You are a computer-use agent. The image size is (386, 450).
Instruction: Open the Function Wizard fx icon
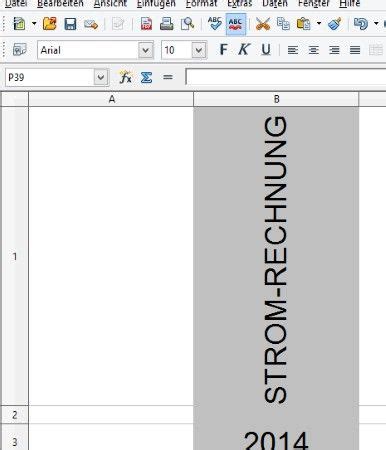pos(125,77)
